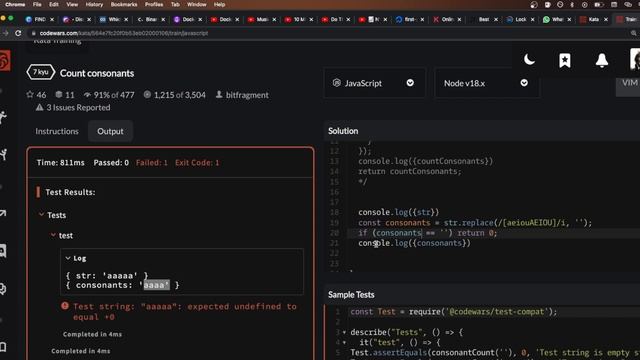Click the author icon beside bitfragment

coord(219,94)
